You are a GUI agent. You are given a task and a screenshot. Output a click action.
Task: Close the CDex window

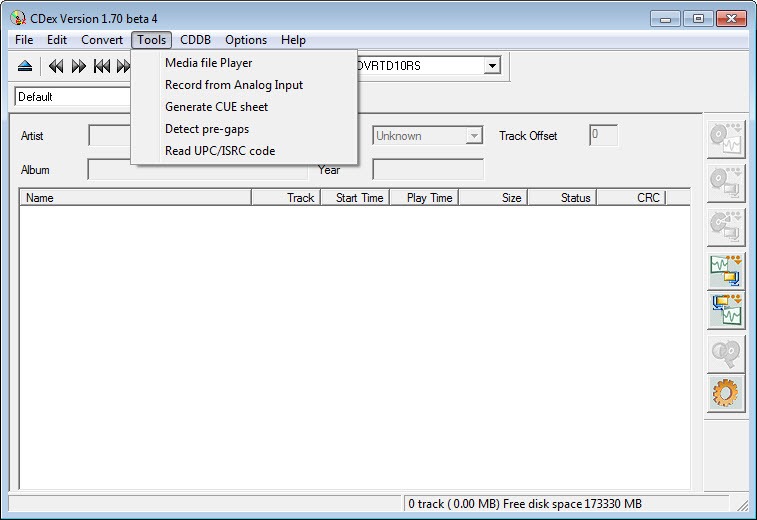731,19
